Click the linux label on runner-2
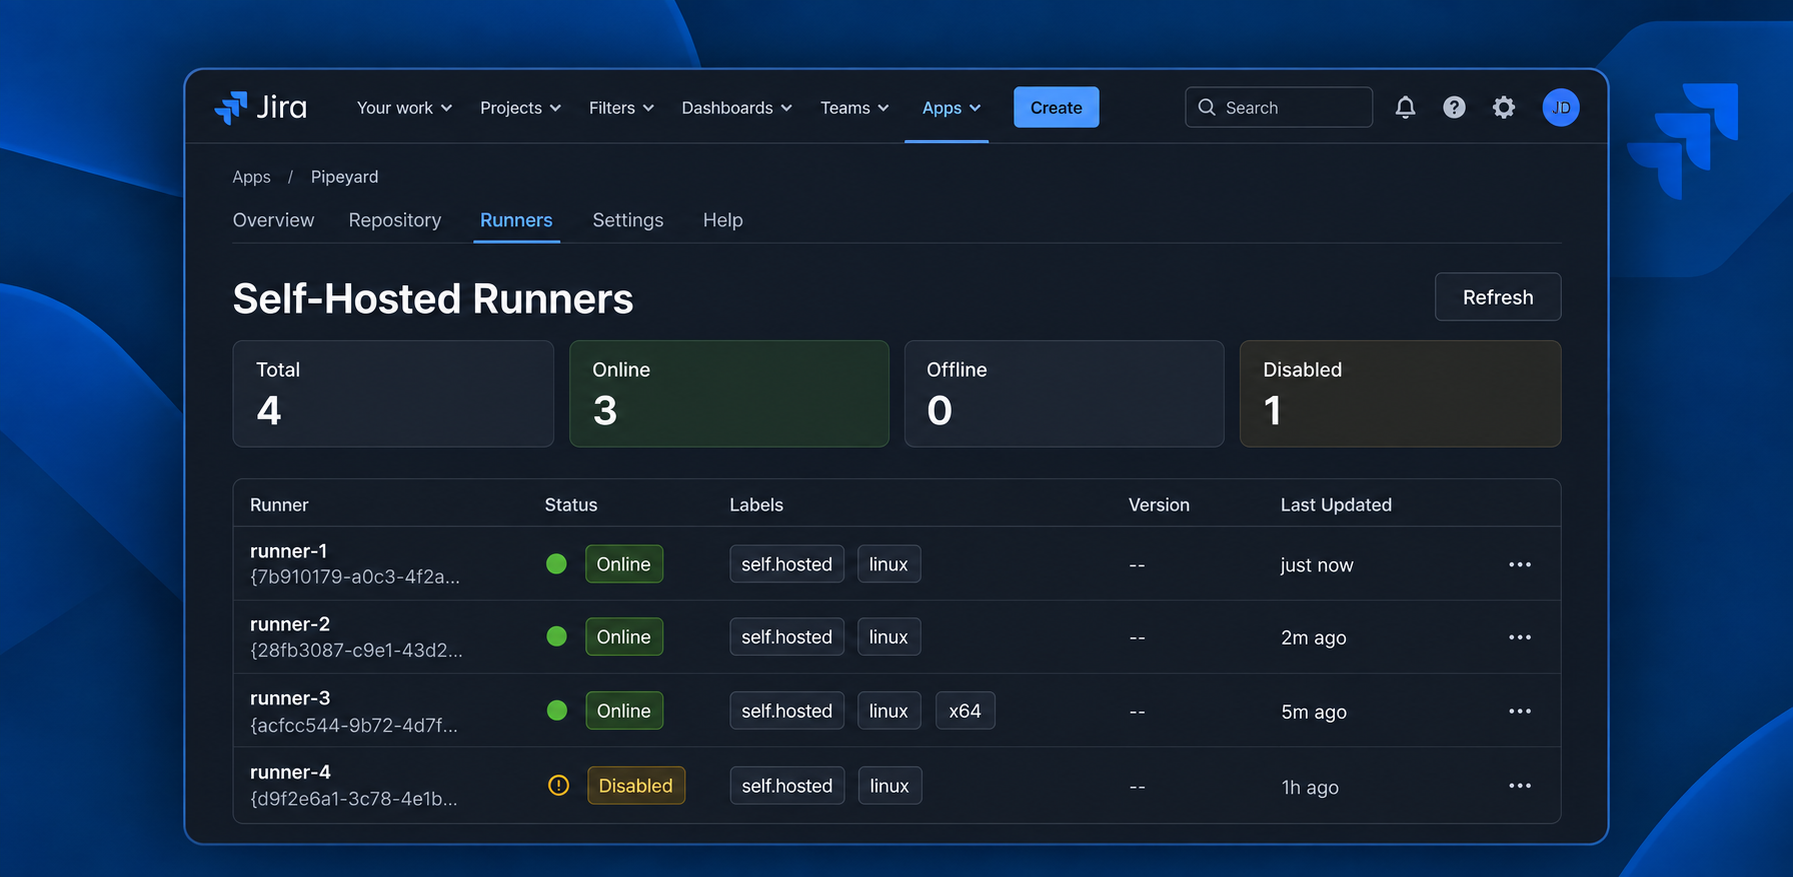Screen dimensions: 1793x877 [x=889, y=637]
